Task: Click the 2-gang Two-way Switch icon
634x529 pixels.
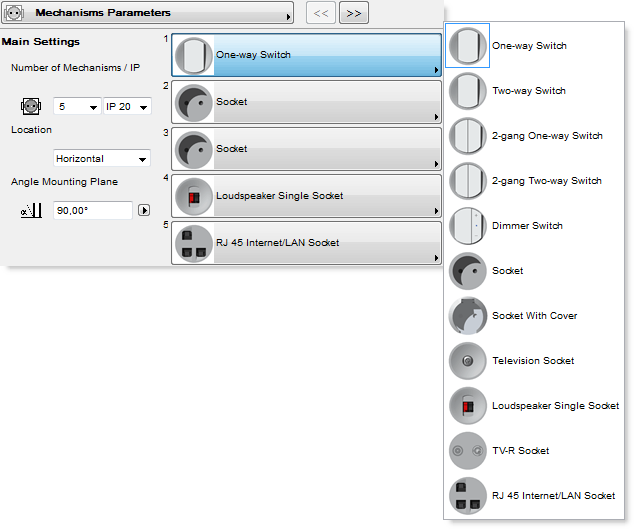Action: pos(468,181)
